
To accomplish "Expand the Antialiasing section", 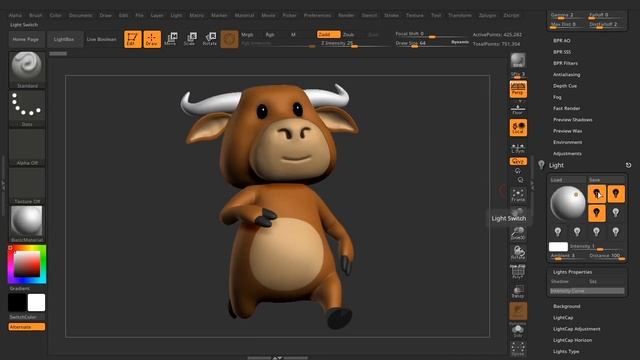I will click(567, 75).
